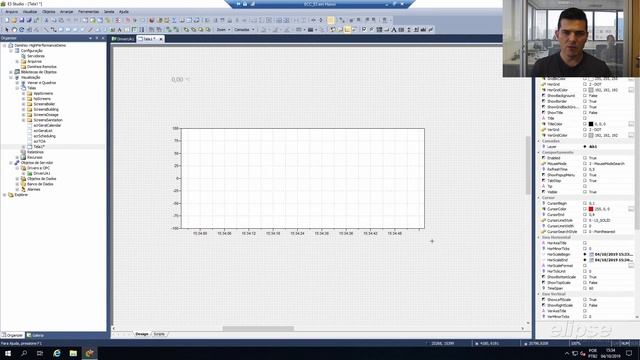Toggle the checkbox in ShowBottomScale row
This screenshot has height=360, width=640.
click(x=585, y=277)
